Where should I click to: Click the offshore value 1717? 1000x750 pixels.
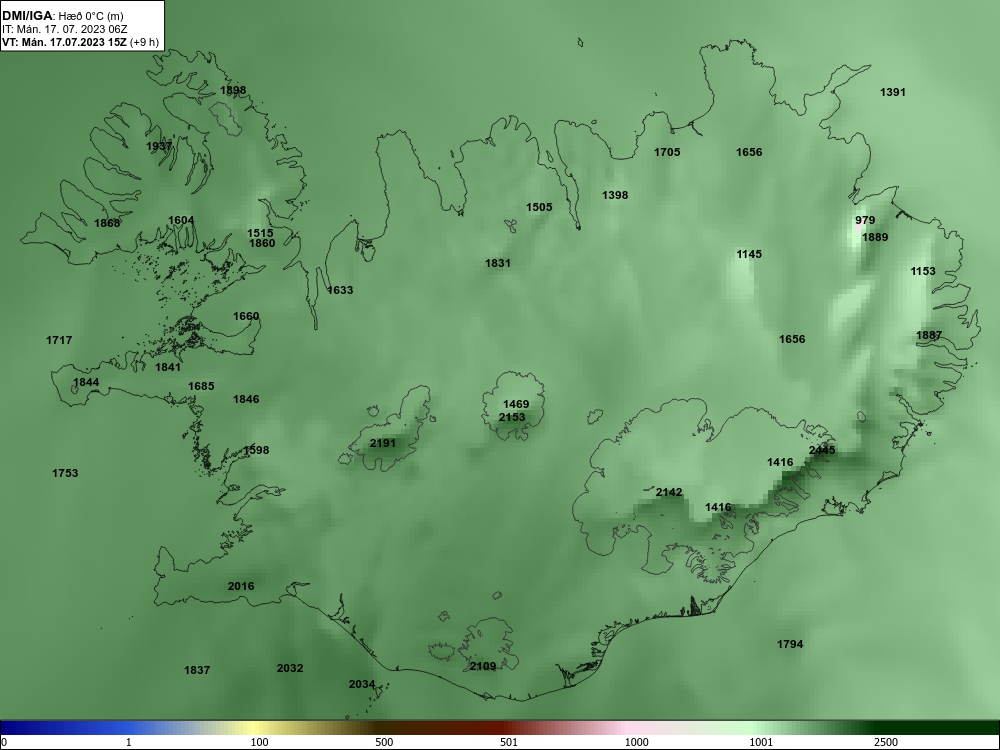59,340
